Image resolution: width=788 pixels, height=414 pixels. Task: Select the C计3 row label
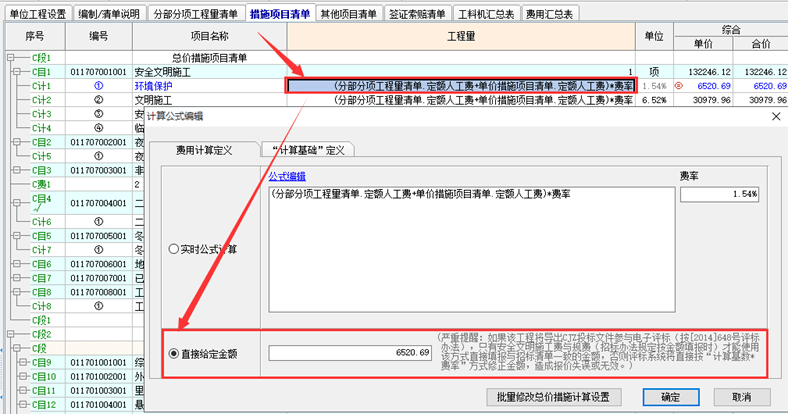click(x=41, y=114)
